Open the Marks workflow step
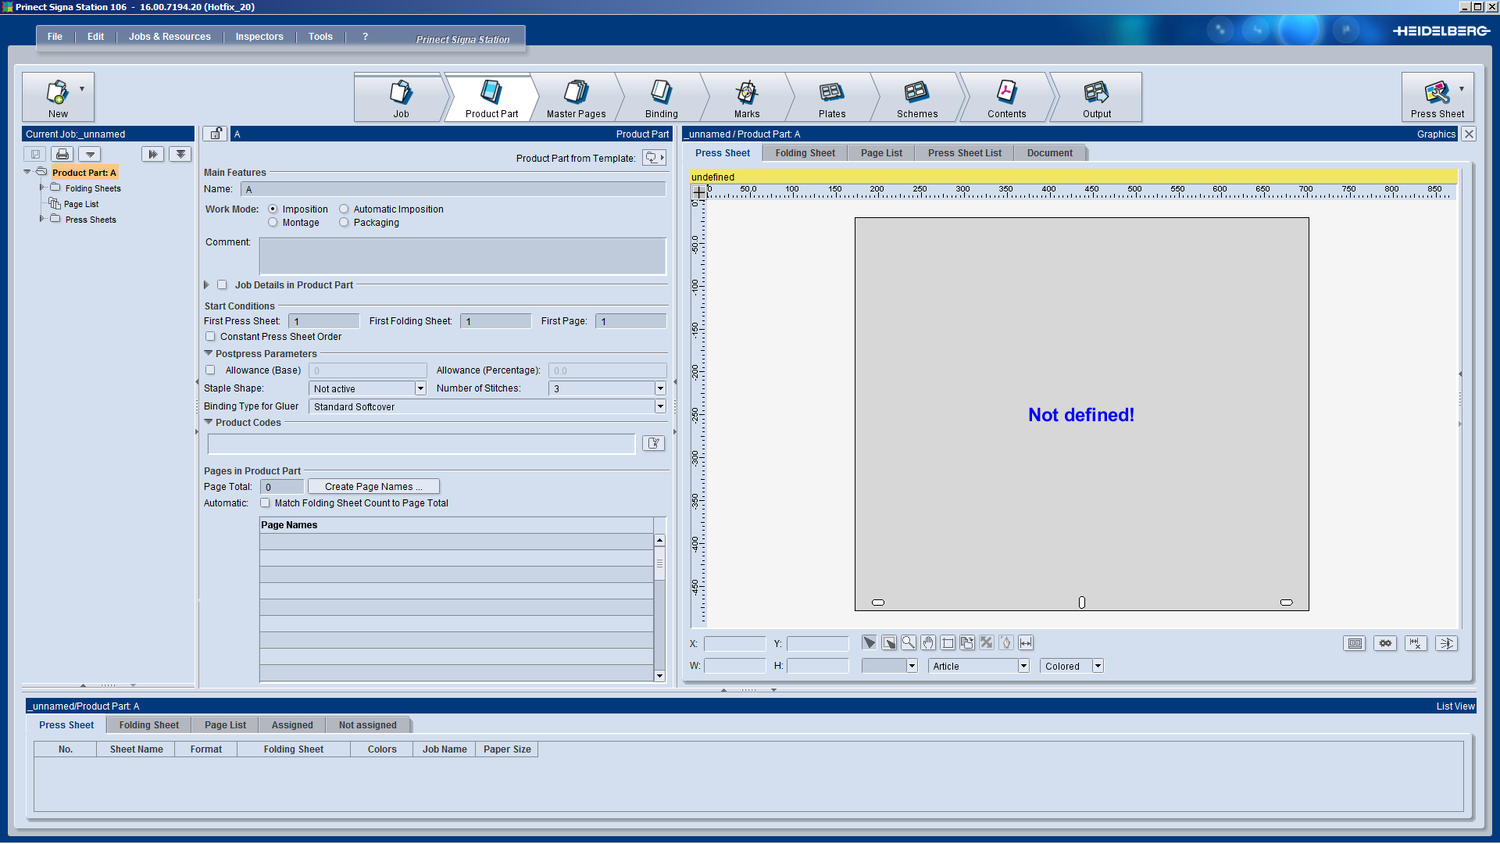The width and height of the screenshot is (1500, 844). coord(746,98)
